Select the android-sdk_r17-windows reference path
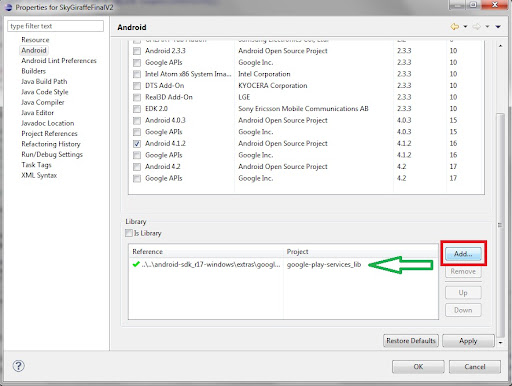 211,265
